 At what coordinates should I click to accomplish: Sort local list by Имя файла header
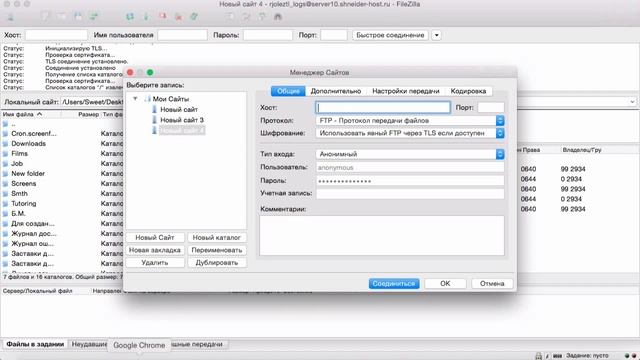click(x=31, y=114)
